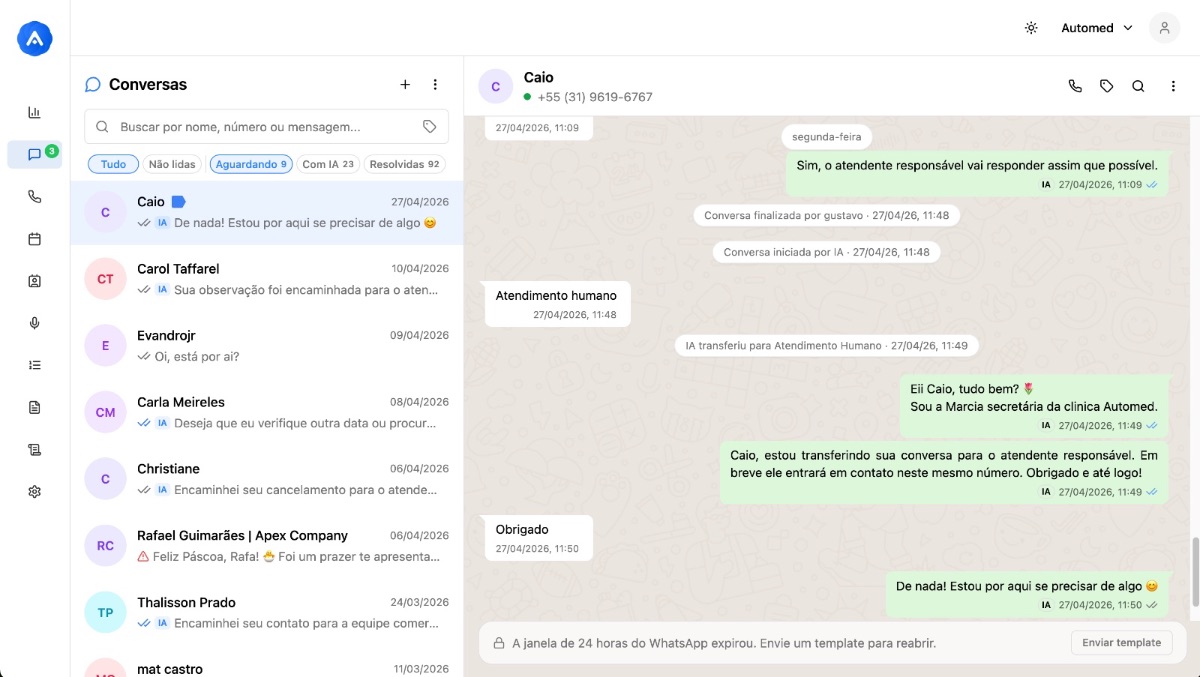The image size is (1200, 677).
Task: Click the 'De nada!' last sent message bubble
Action: (1027, 595)
